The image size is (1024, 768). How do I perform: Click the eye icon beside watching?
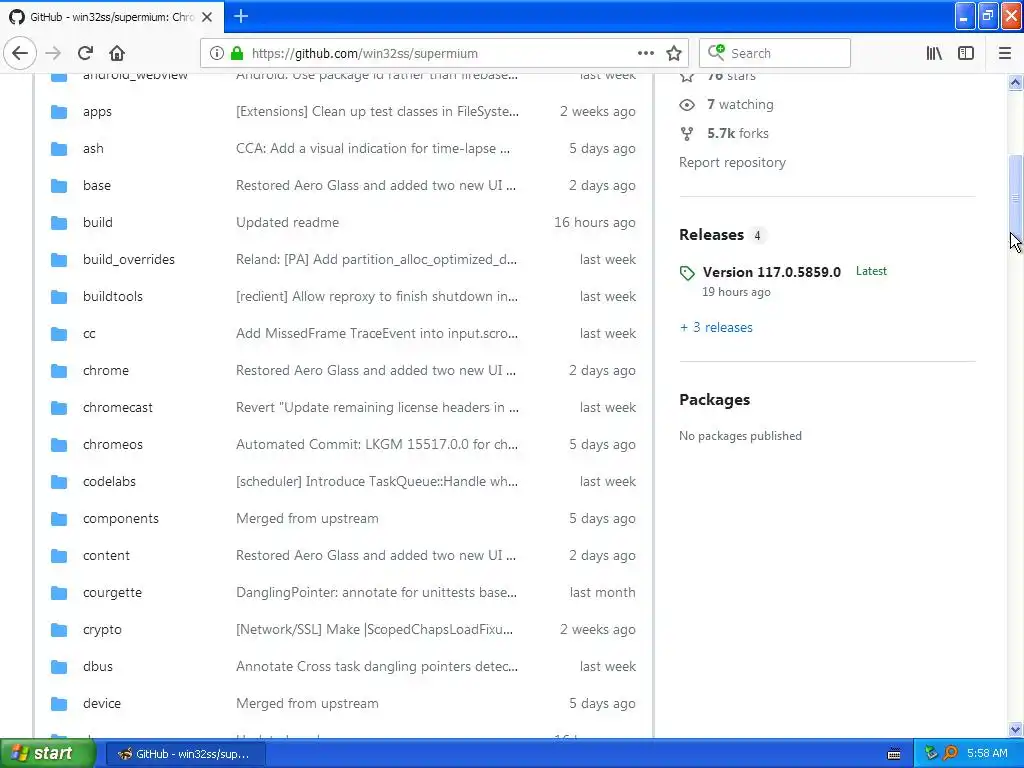pos(686,104)
